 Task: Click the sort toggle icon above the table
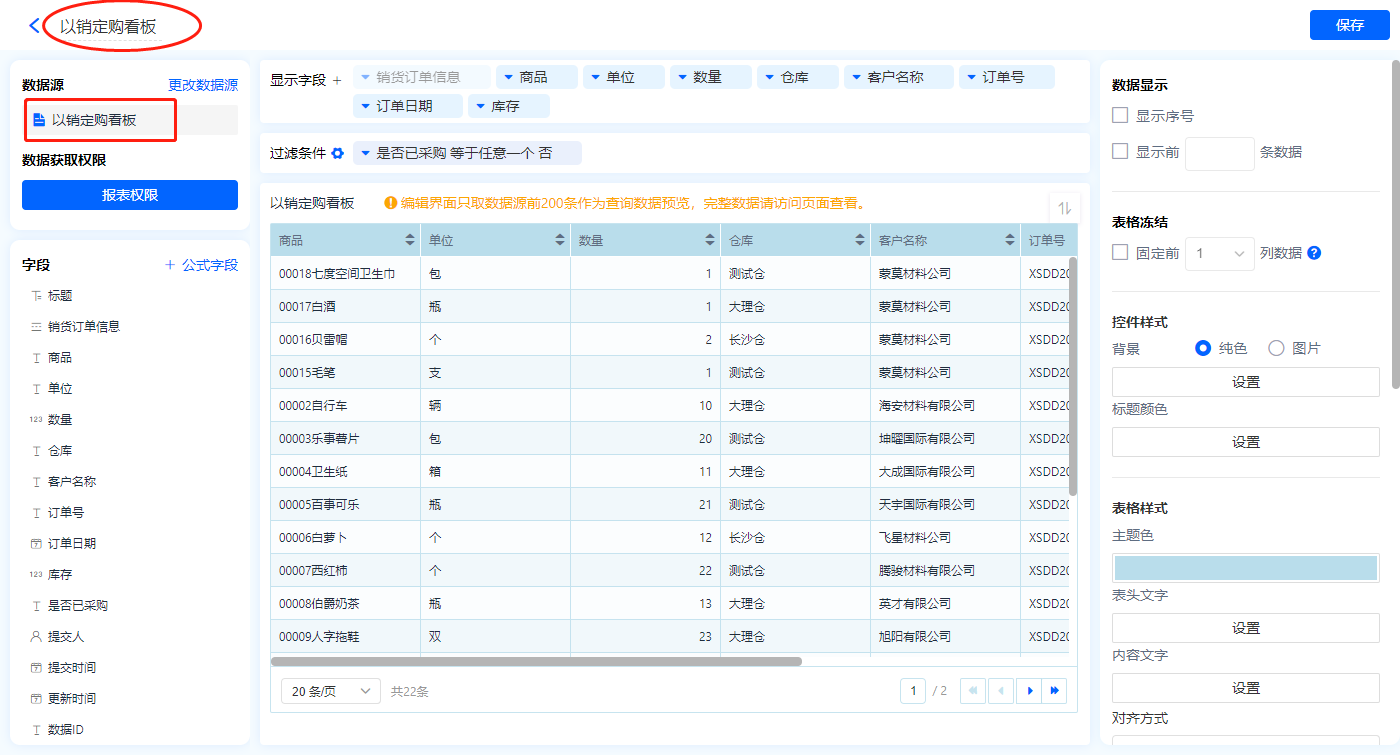(1064, 208)
